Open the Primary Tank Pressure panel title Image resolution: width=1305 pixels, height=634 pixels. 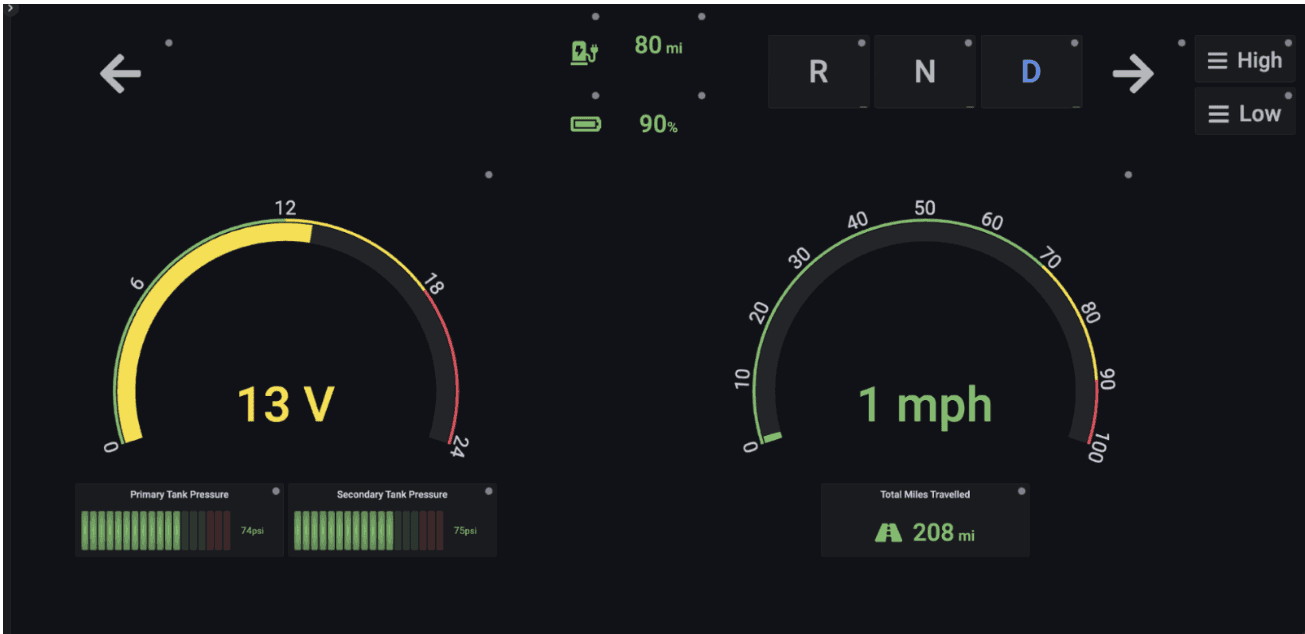coord(179,494)
